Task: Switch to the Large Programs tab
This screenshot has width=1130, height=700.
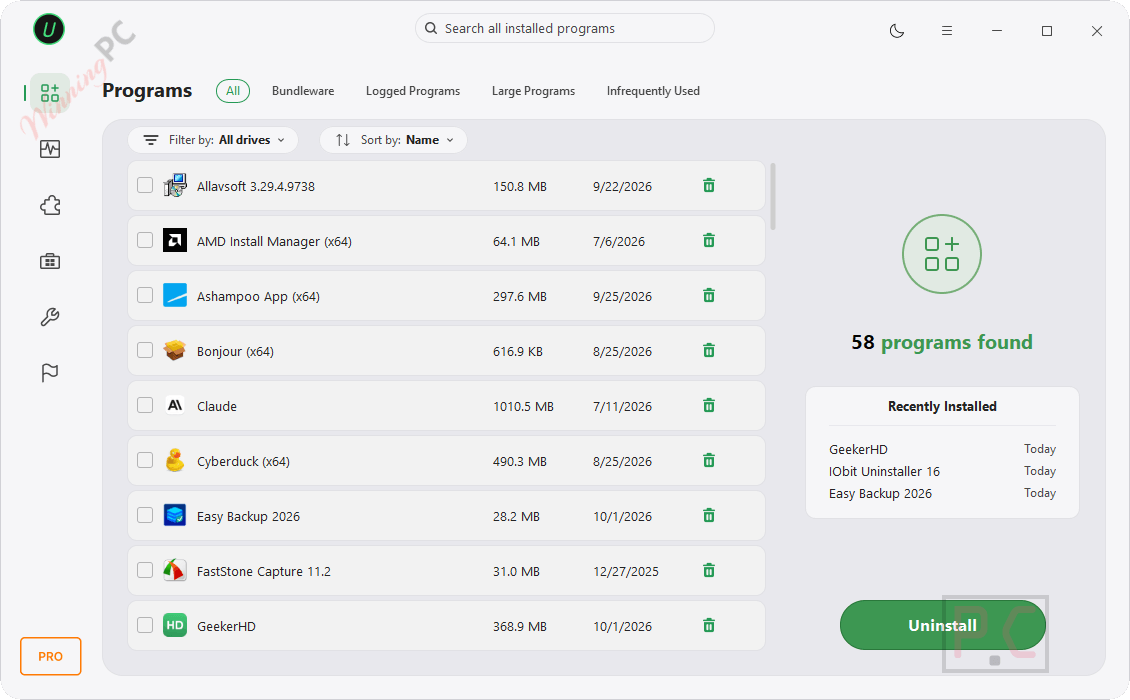Action: point(533,91)
